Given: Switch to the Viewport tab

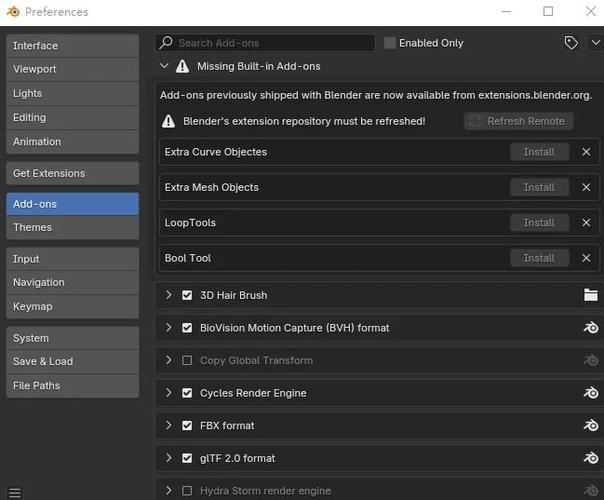Looking at the screenshot, I should [72, 69].
